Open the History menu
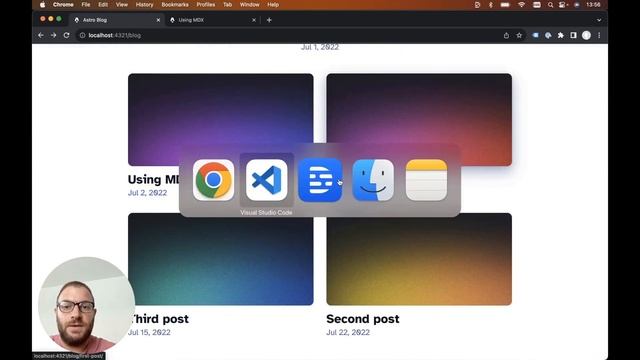The image size is (640, 360). (x=144, y=5)
